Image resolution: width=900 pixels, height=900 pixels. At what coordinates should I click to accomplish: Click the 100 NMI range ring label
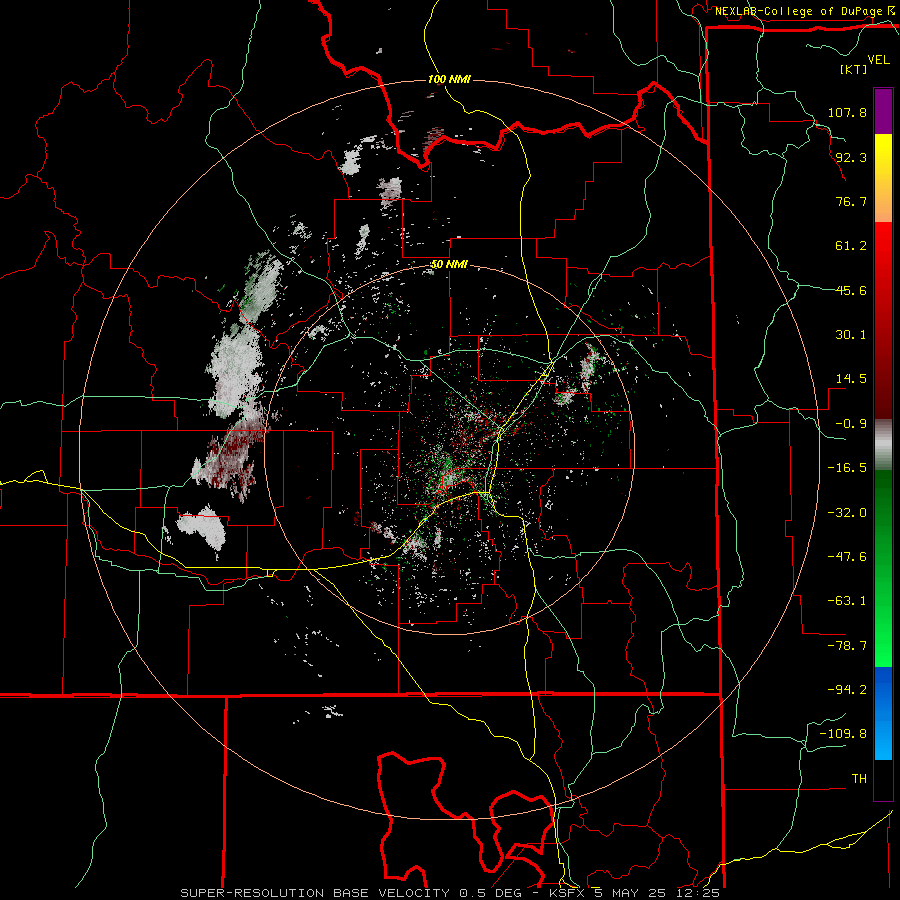(449, 79)
